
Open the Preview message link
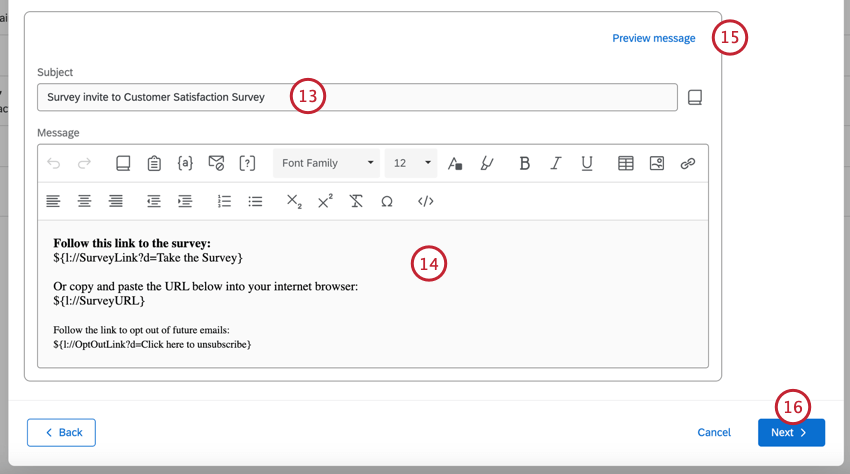point(653,38)
